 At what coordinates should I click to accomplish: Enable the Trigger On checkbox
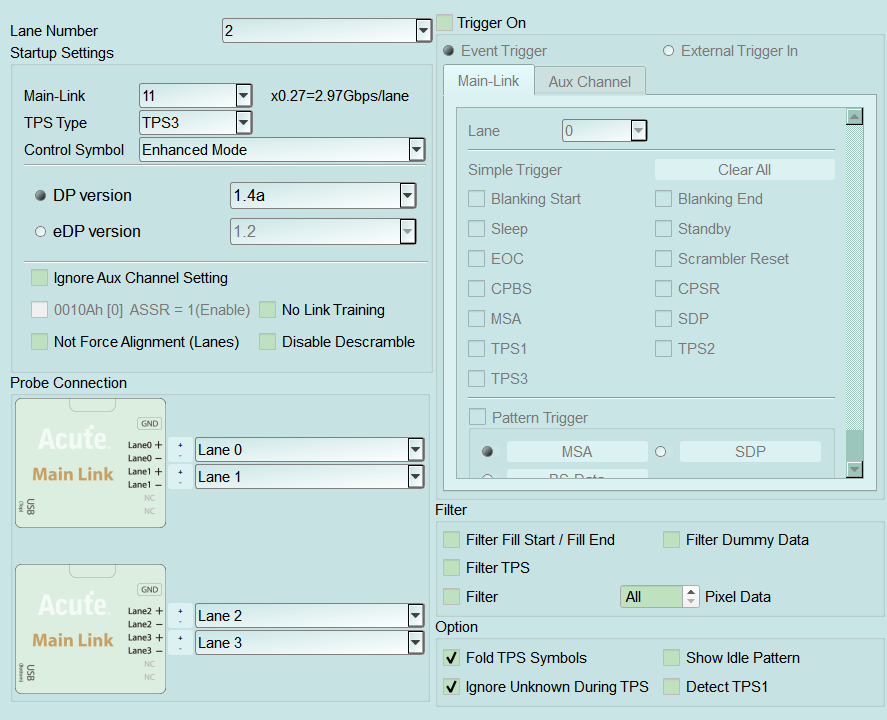point(445,23)
